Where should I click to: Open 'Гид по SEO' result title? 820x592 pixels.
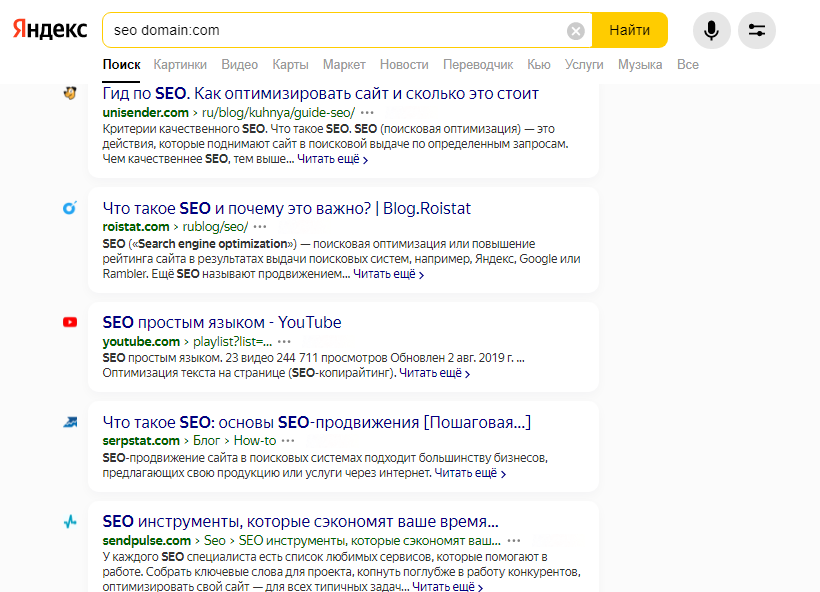pos(321,94)
